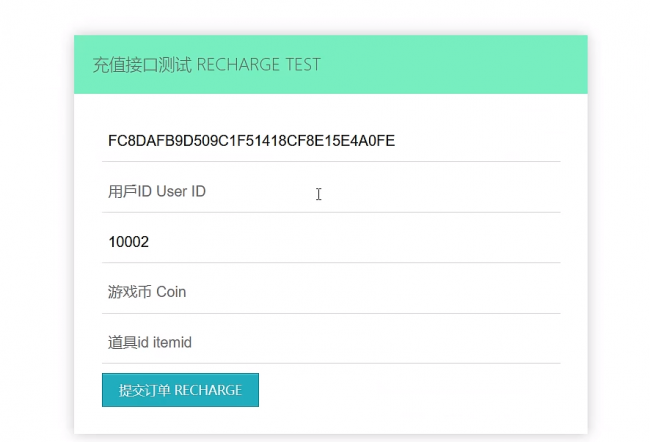Screen dimensions: 650x442
Task: Focus the 用戶ID User ID input field
Action: tap(331, 192)
